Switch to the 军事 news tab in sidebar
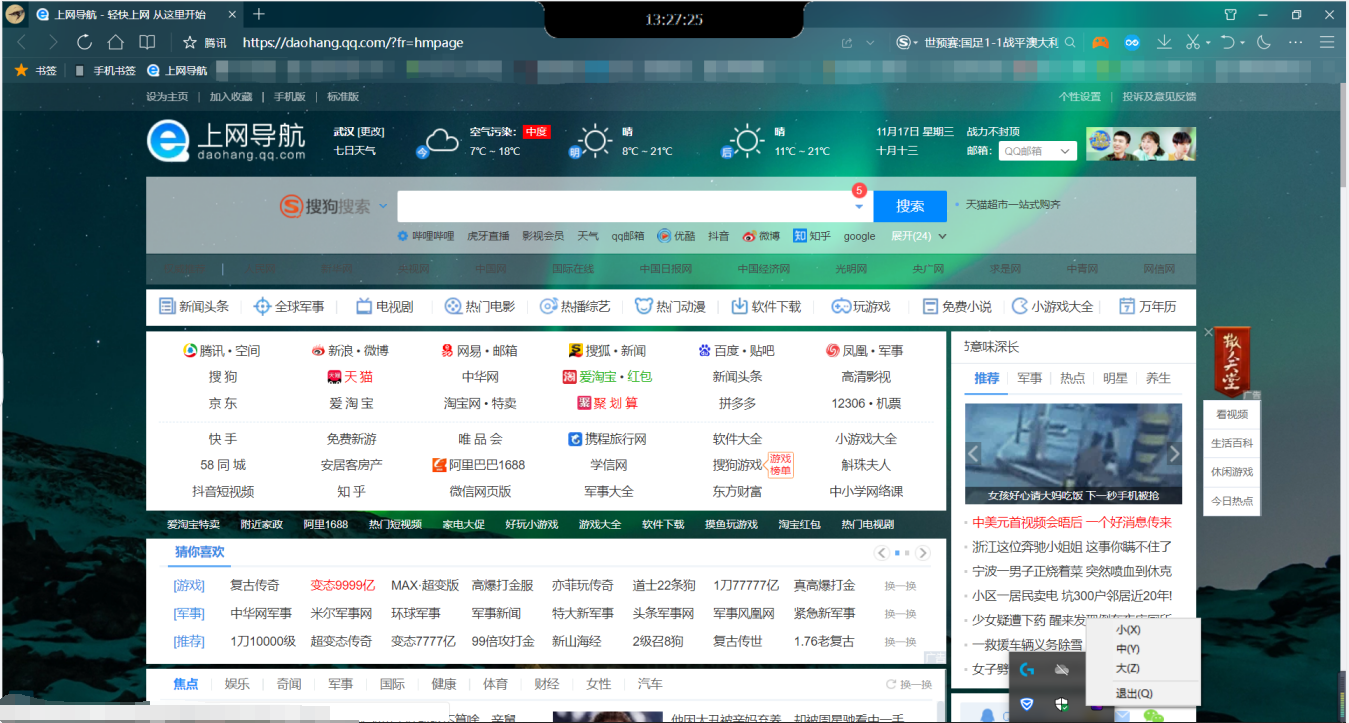The height and width of the screenshot is (723, 1349). coord(1030,378)
